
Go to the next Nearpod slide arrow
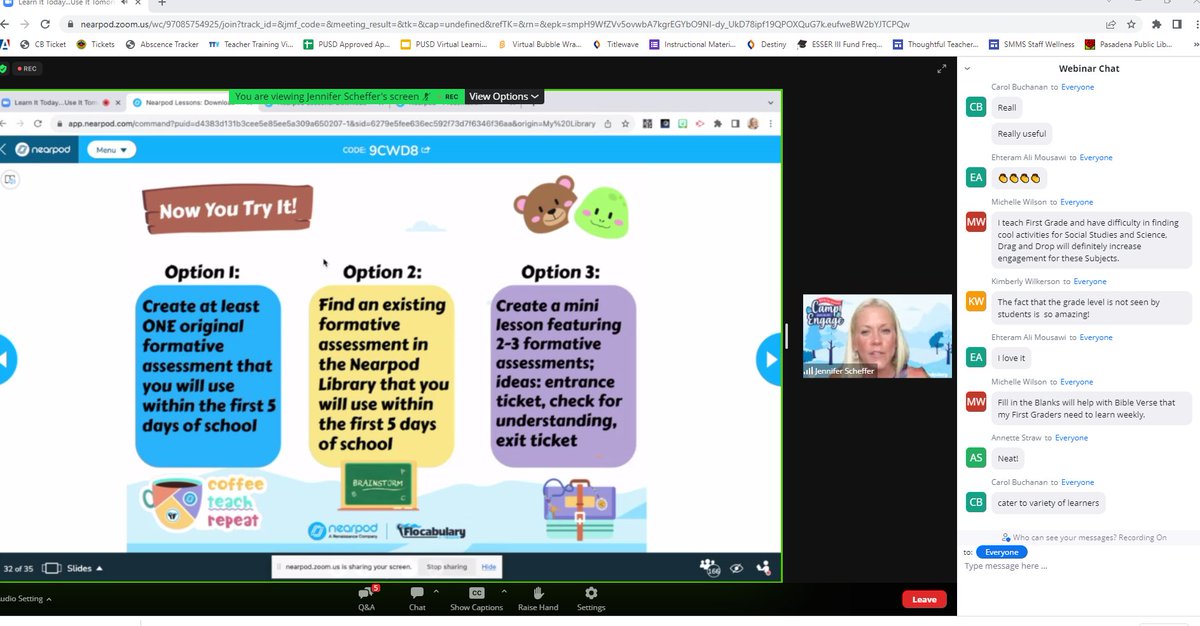tap(769, 360)
